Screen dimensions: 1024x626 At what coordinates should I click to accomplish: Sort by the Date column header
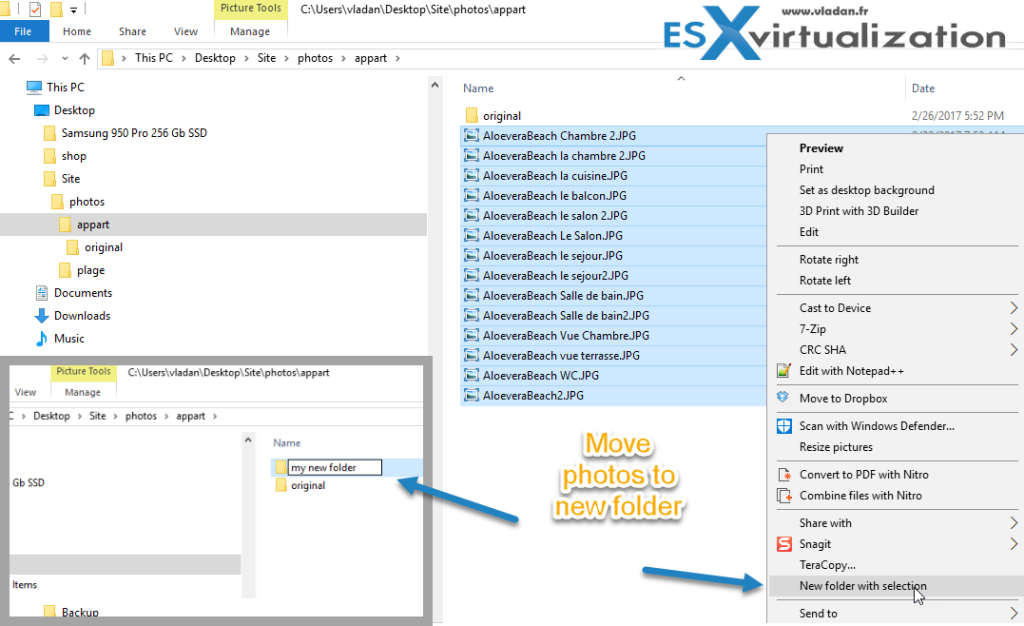923,88
